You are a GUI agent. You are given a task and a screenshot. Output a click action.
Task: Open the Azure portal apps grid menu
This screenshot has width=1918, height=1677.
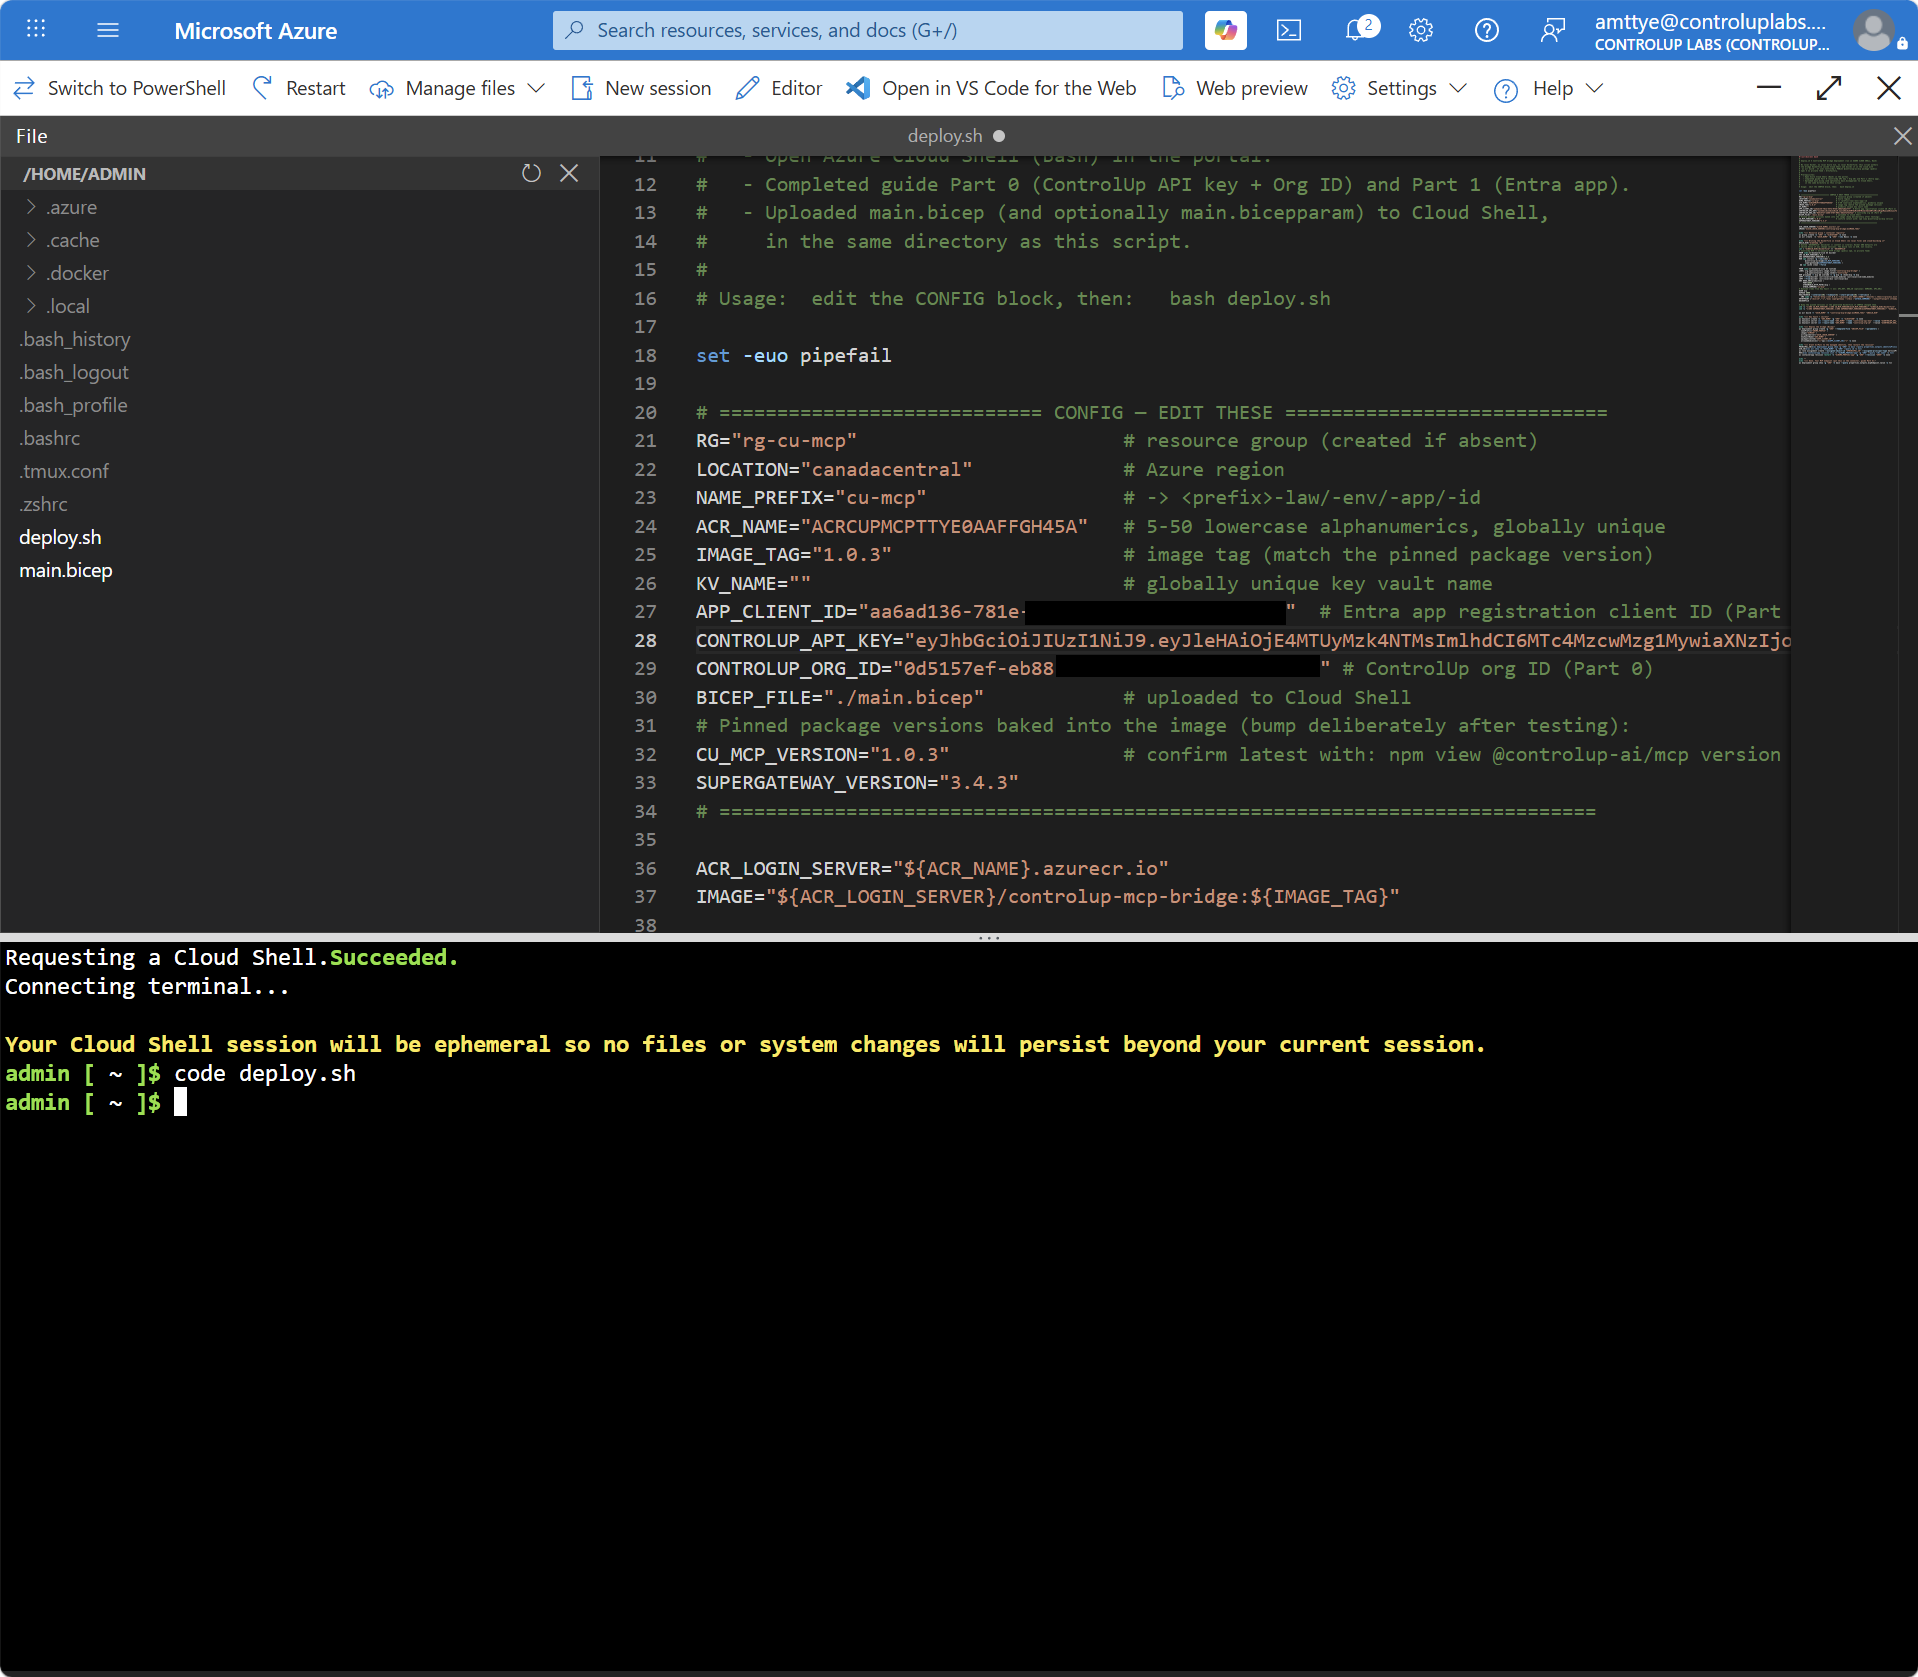(x=36, y=30)
